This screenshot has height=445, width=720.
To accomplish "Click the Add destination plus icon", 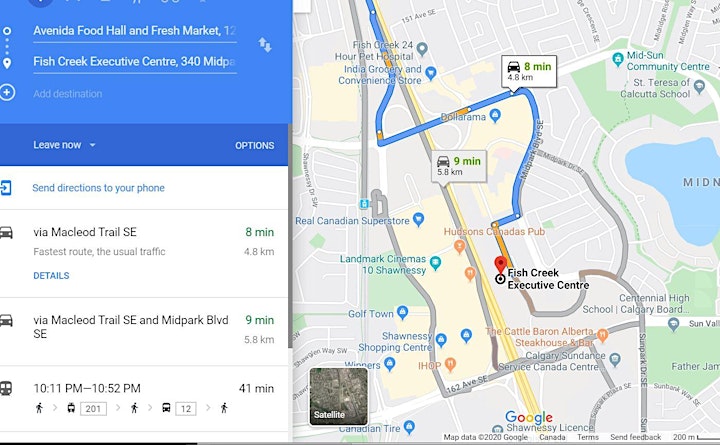I will [7, 92].
